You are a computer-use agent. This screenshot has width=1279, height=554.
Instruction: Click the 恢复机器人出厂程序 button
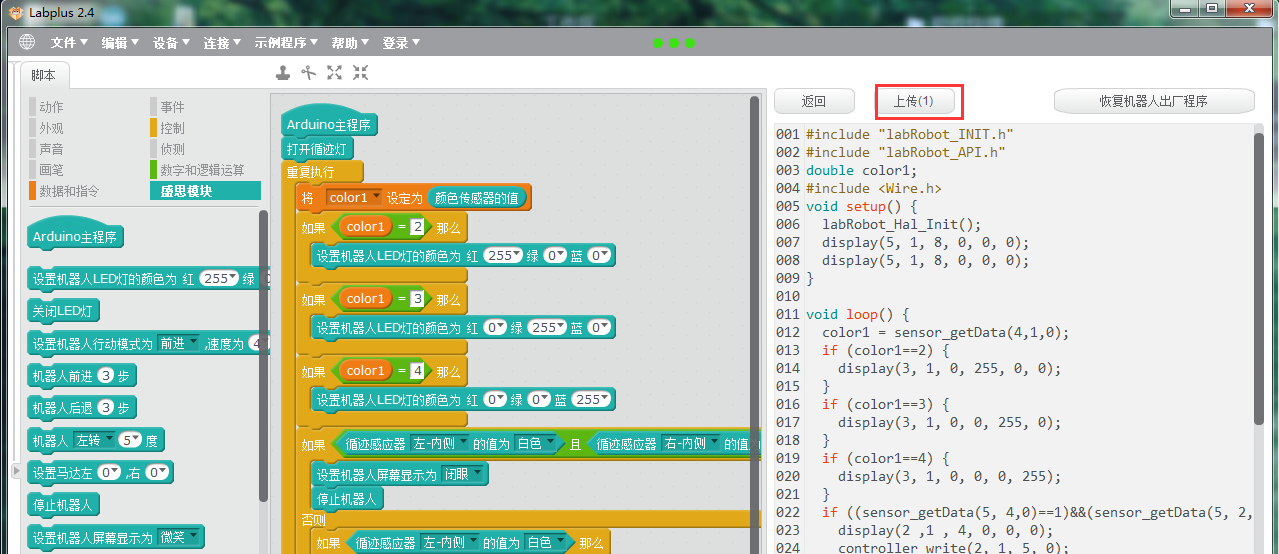1154,101
